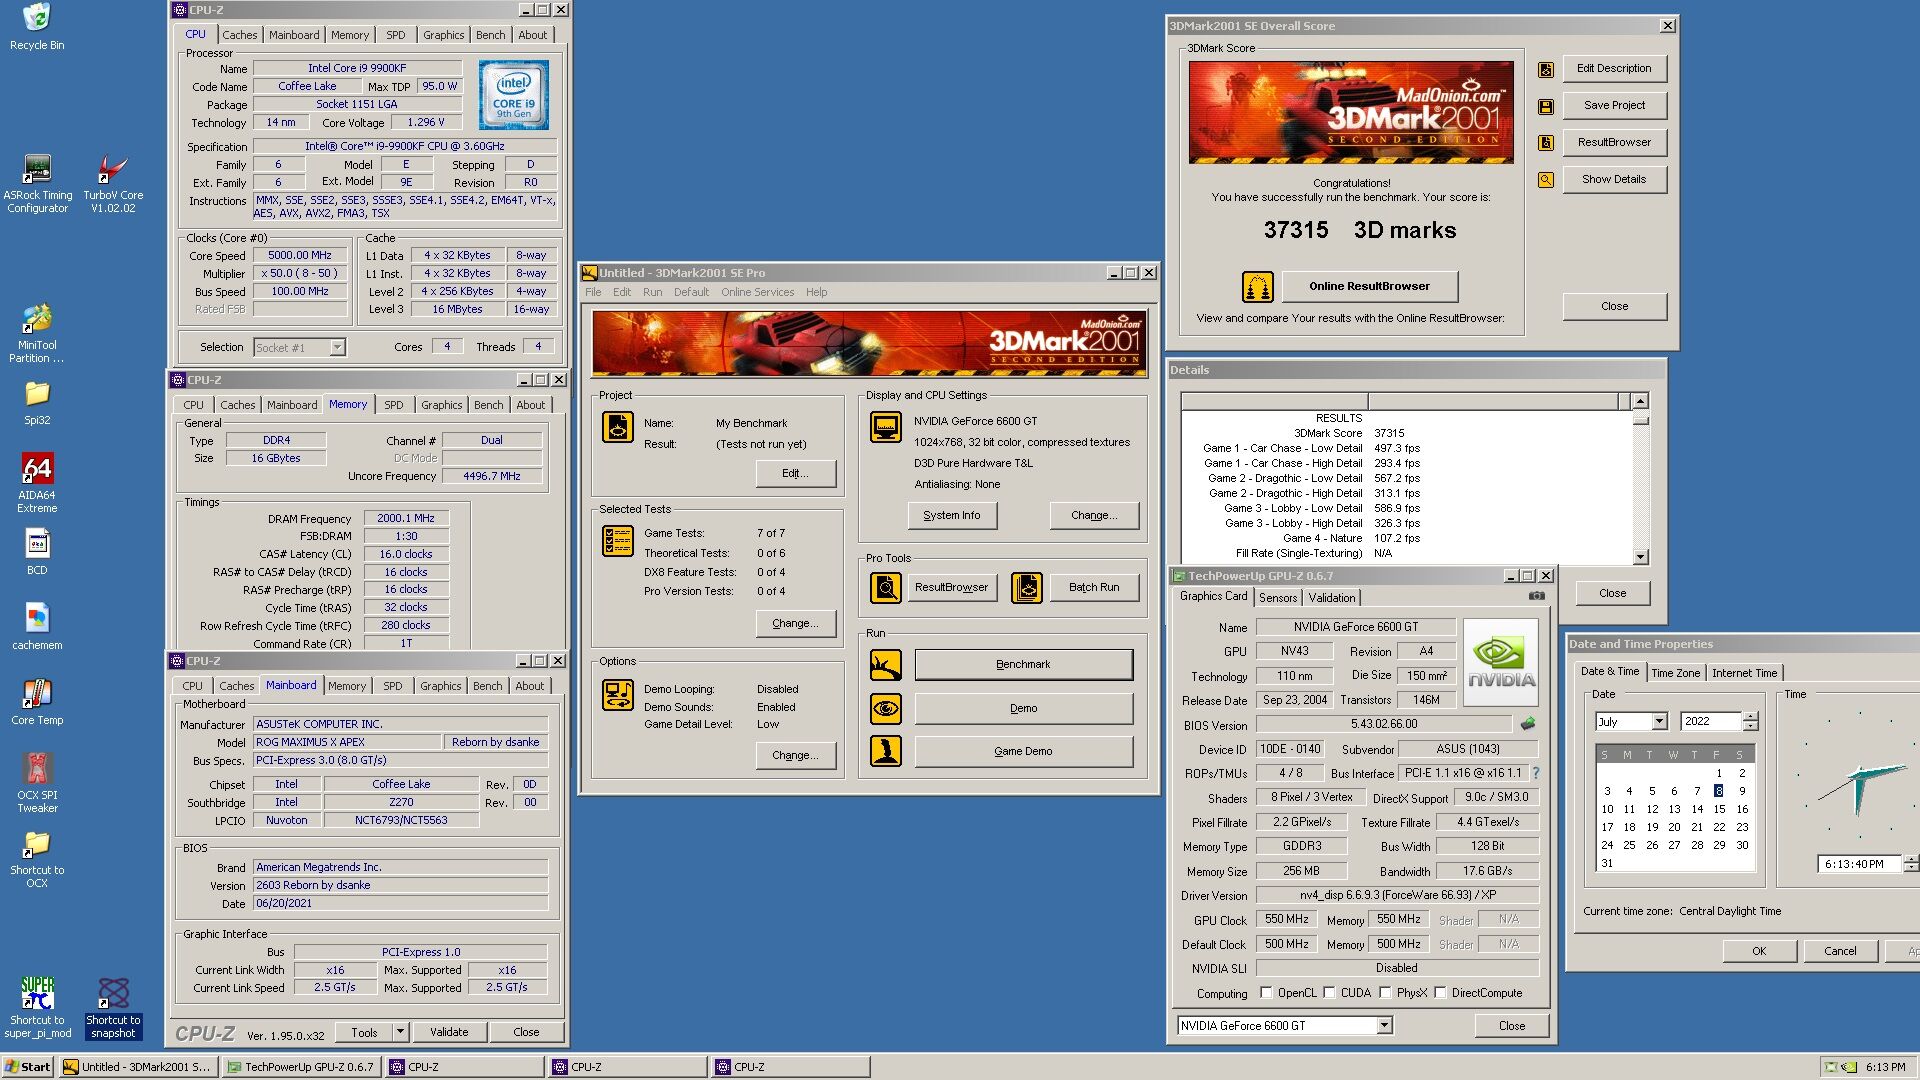Expand the Tools dropdown arrow in CPU-Z
Screen dimensions: 1920x1080
tap(400, 1032)
